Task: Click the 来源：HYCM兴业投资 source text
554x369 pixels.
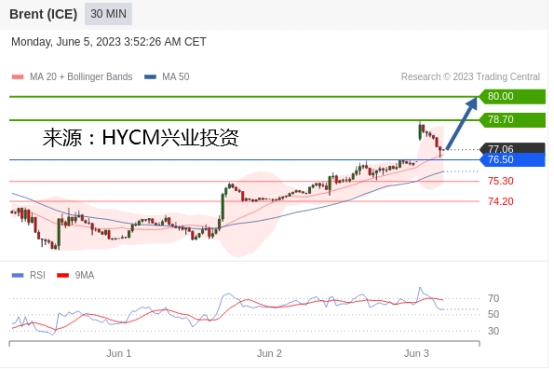Action: tap(141, 137)
